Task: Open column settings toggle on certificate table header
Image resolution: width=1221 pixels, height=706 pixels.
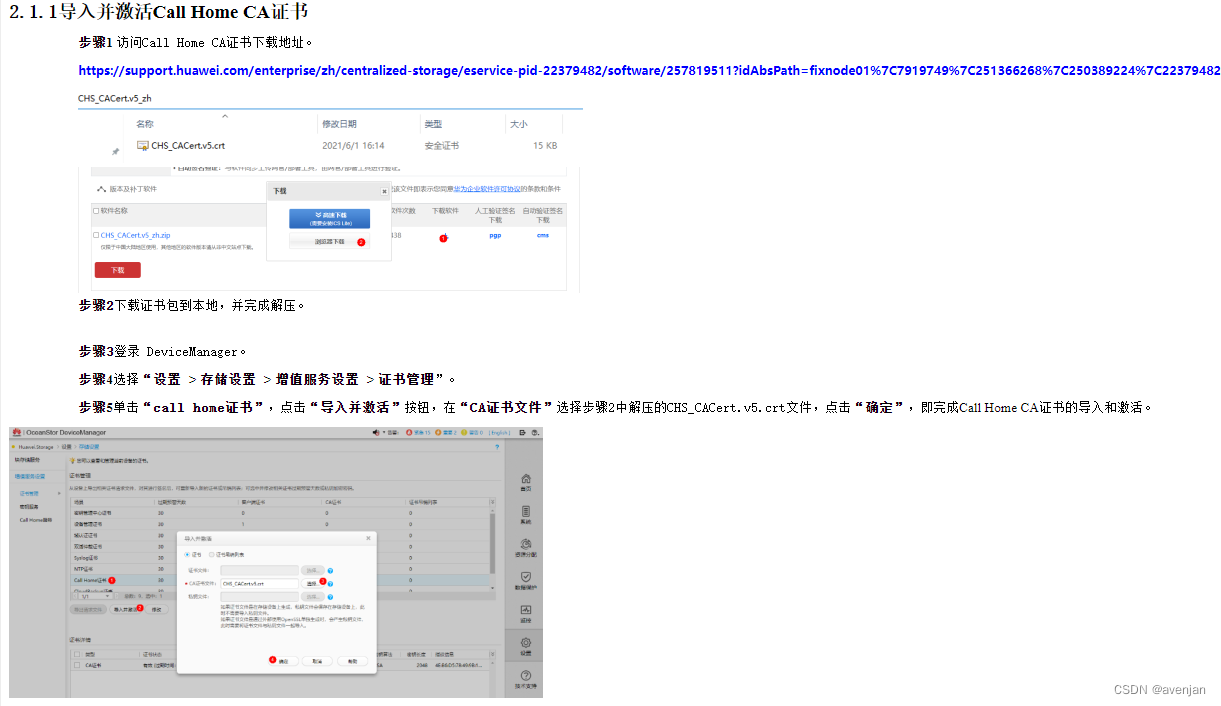Action: click(492, 502)
